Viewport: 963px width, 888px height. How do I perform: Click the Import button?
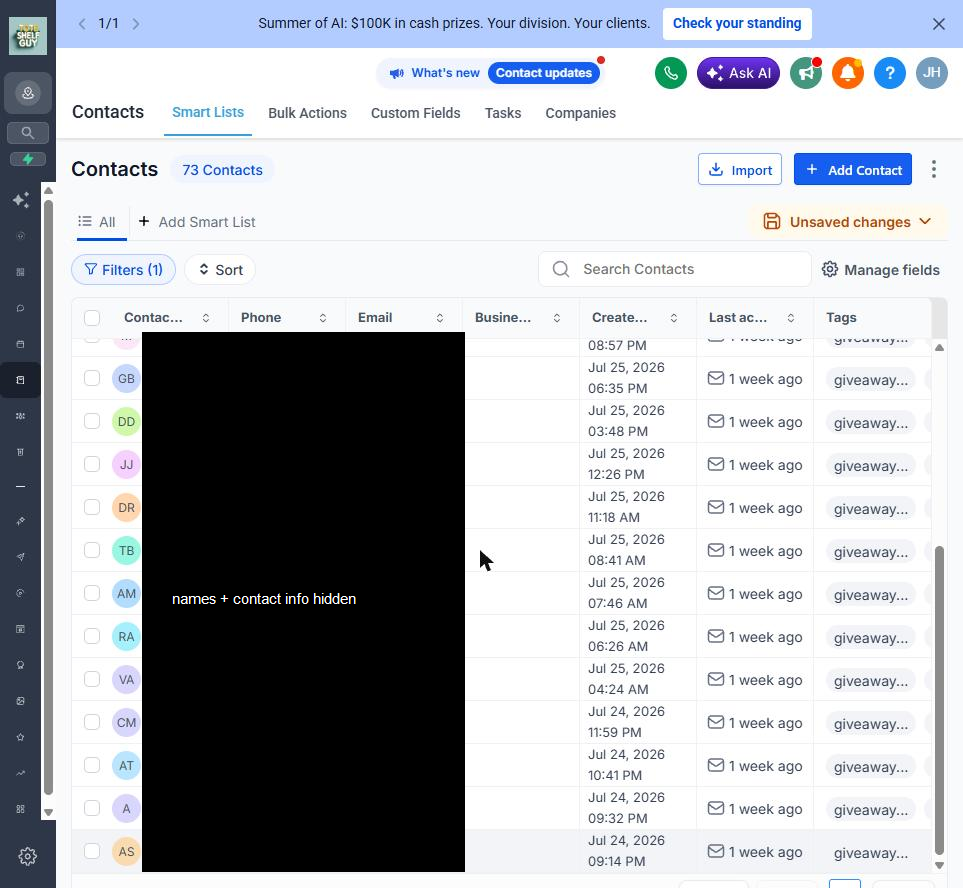tap(739, 169)
